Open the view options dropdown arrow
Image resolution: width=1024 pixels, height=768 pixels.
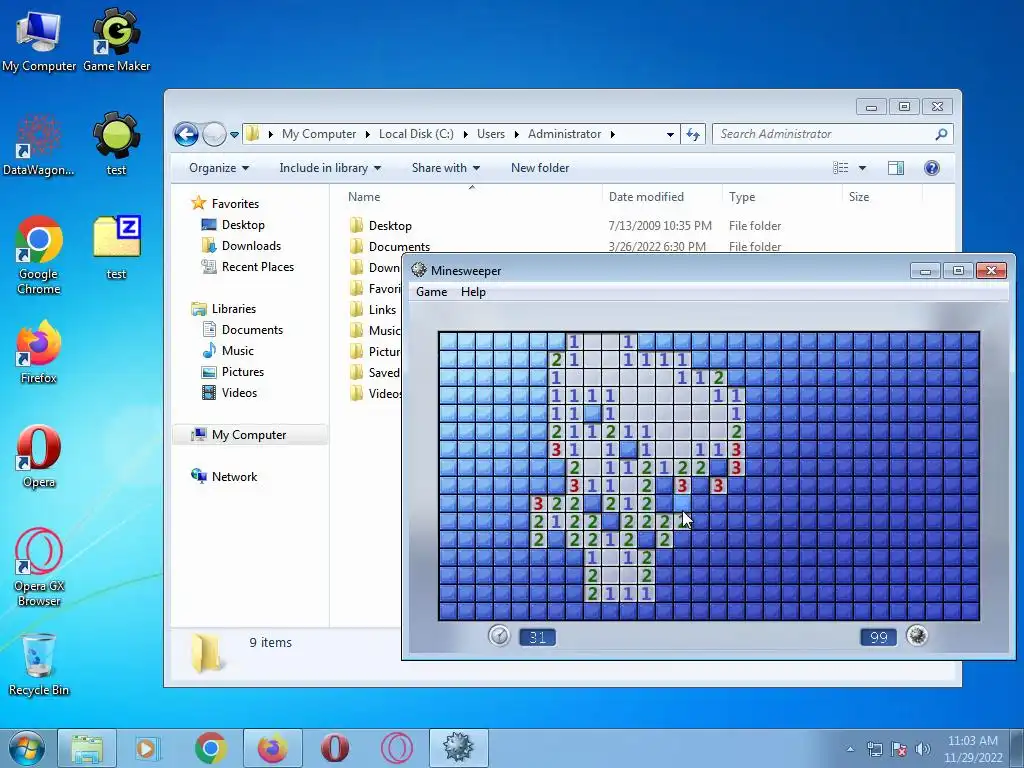862,168
